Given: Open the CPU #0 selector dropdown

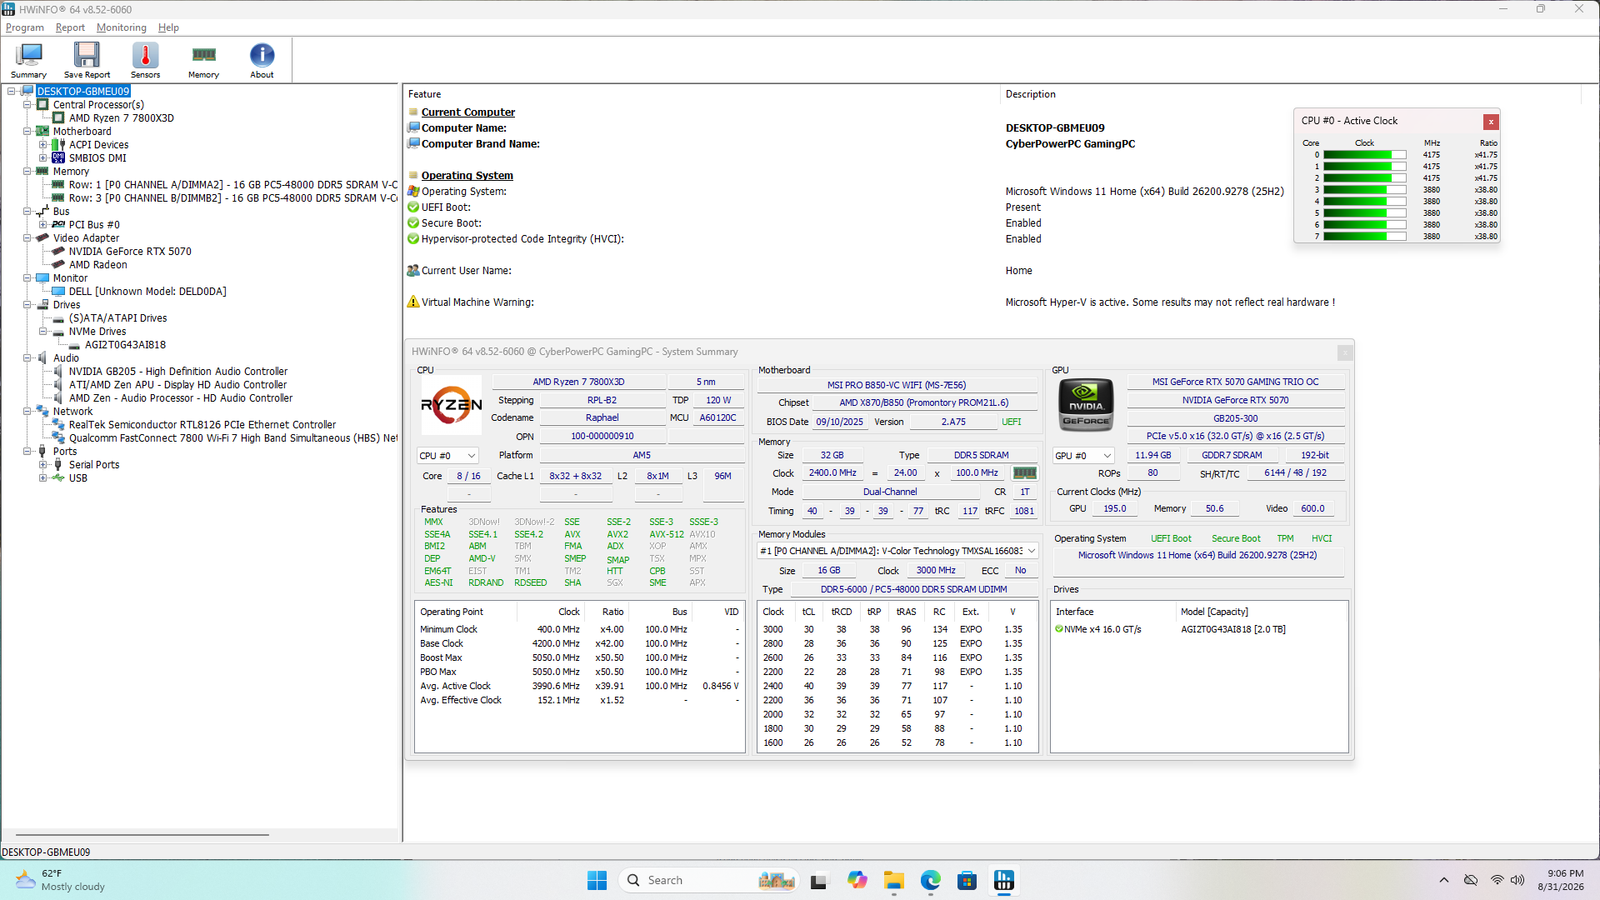Looking at the screenshot, I should [x=448, y=456].
